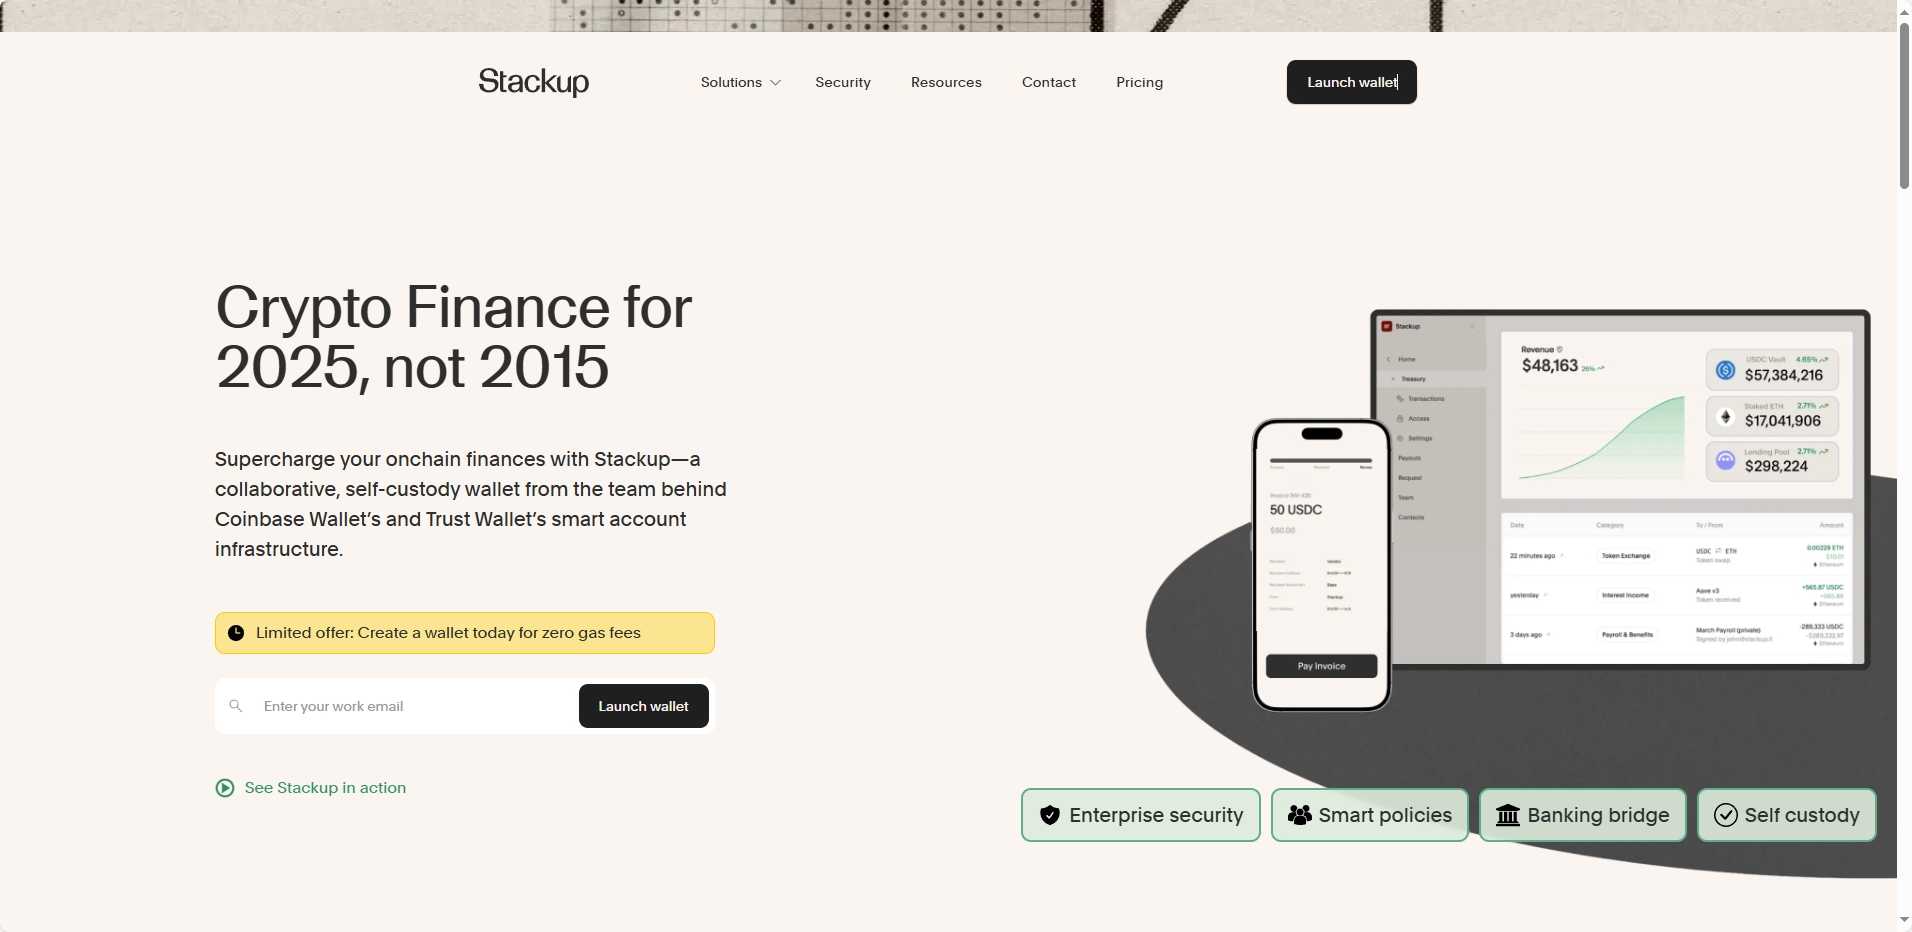The width and height of the screenshot is (1912, 932).
Task: Go to the Contact page
Action: [1048, 82]
